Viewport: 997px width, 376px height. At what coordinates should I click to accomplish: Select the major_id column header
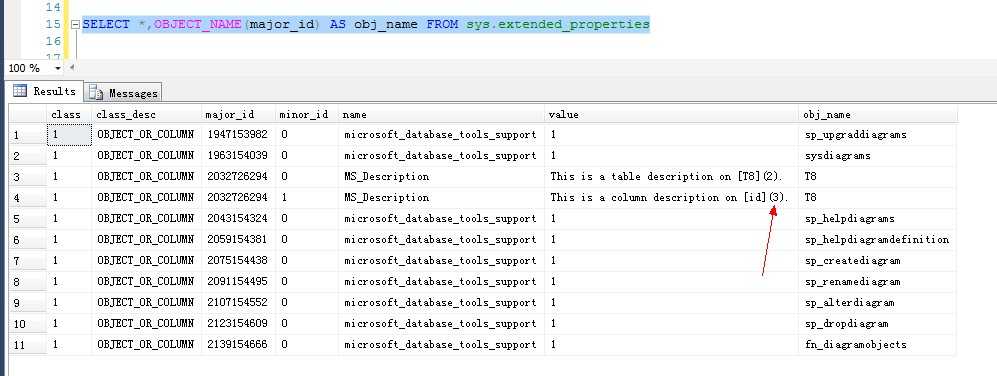(238, 115)
